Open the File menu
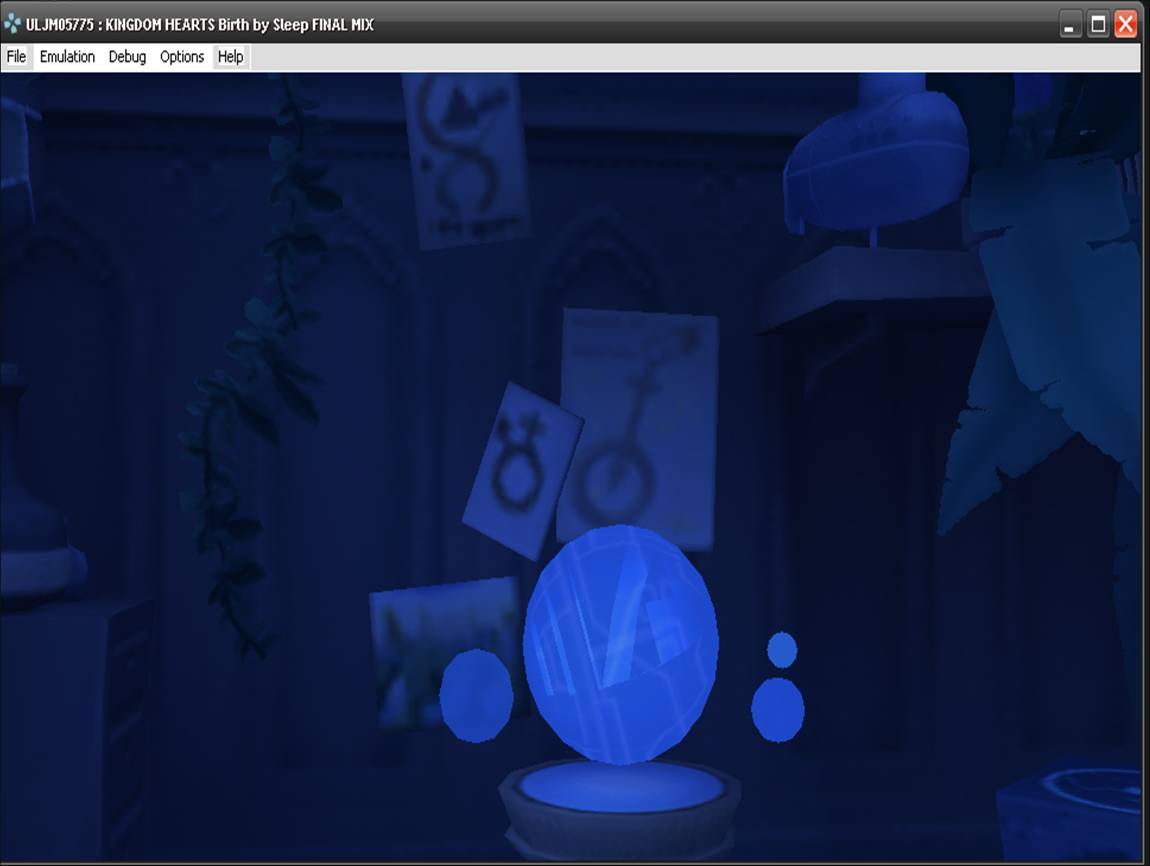Screen dimensions: 1150x866 point(16,57)
